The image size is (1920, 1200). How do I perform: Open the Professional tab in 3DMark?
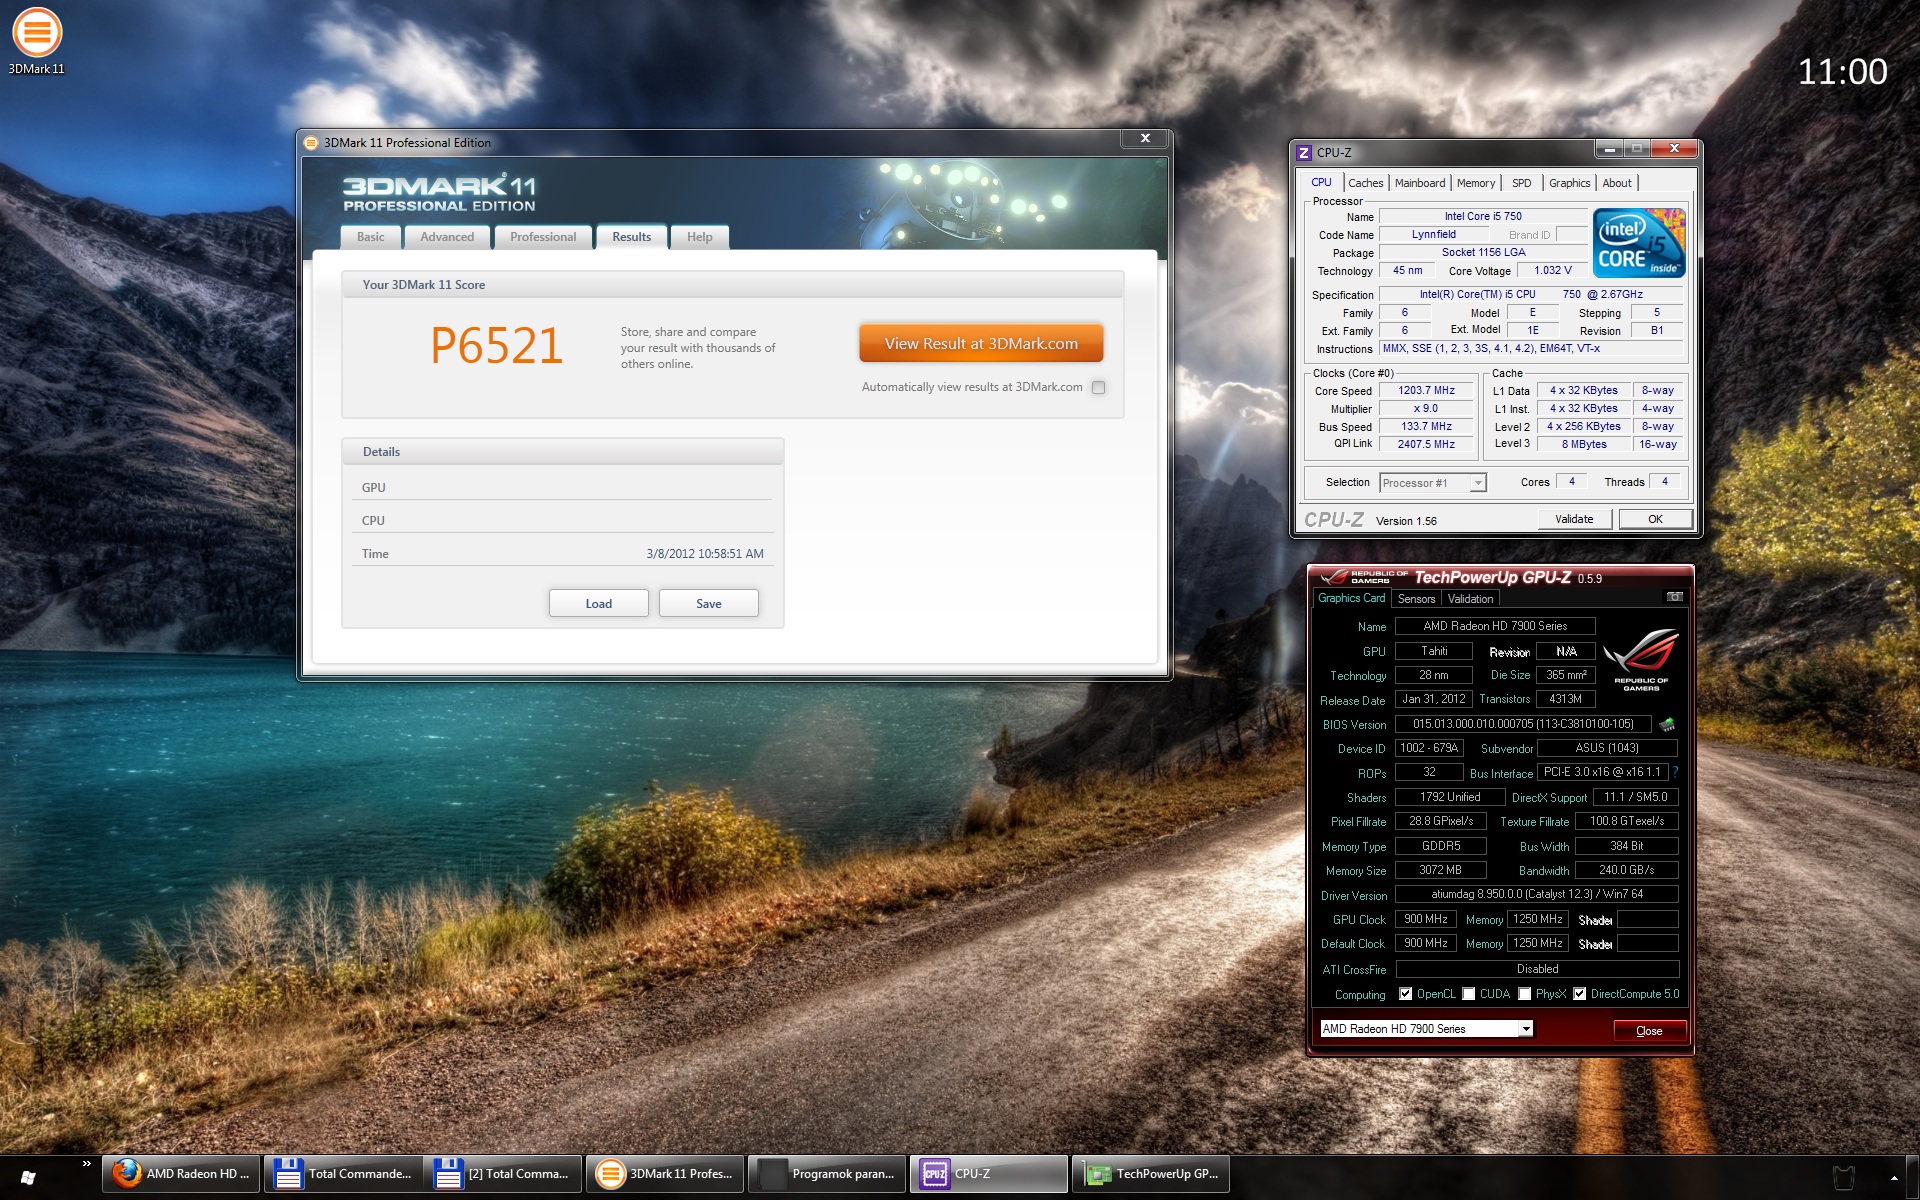[x=543, y=237]
